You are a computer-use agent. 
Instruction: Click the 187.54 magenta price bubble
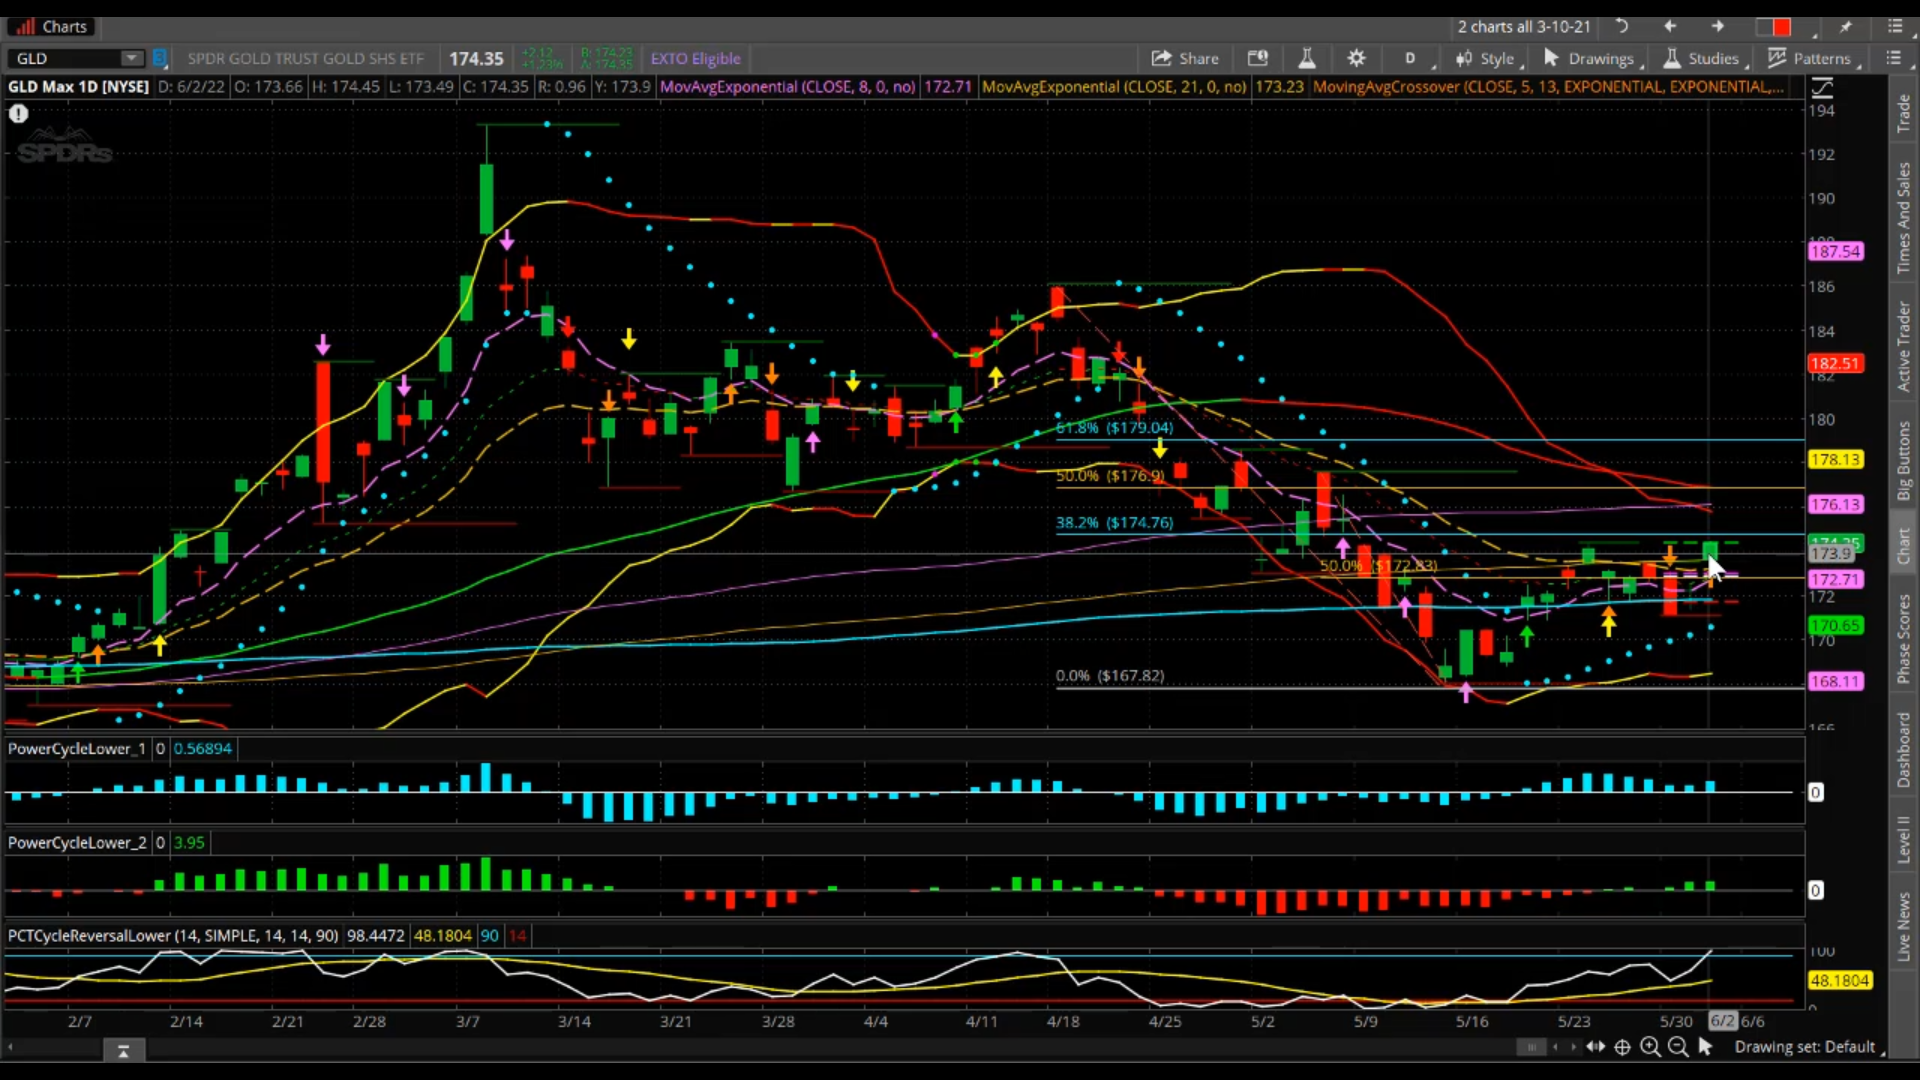(x=1836, y=251)
